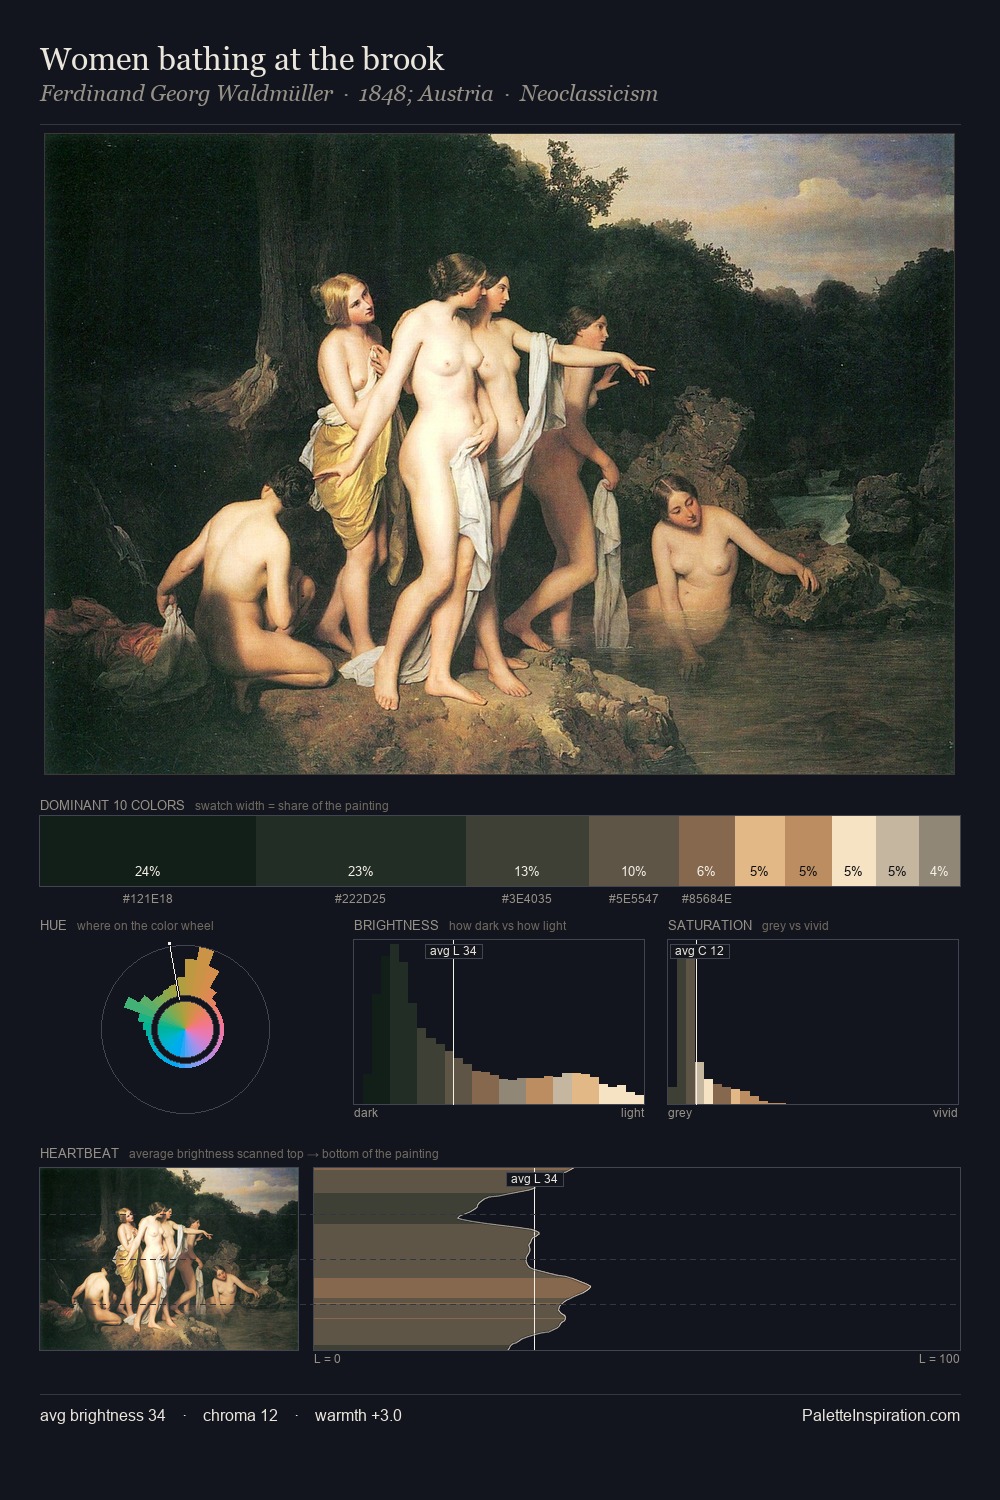Click the hue color wheel
The image size is (1000, 1500).
(x=185, y=1029)
